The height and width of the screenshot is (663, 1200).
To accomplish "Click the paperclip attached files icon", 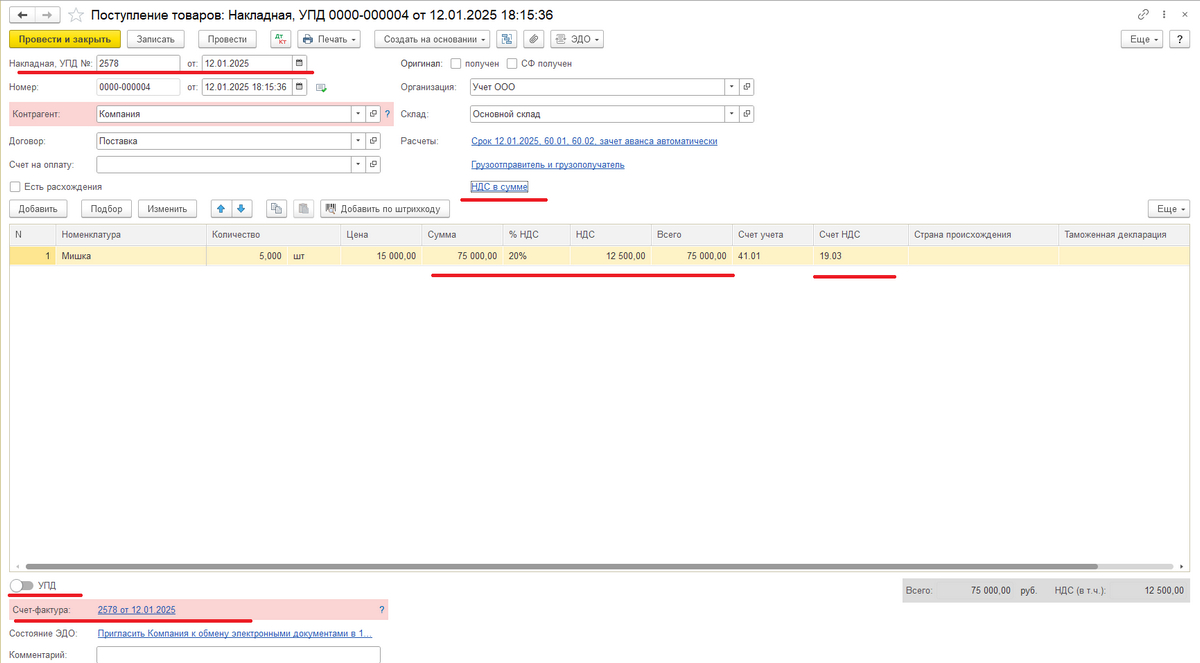I will [x=534, y=39].
